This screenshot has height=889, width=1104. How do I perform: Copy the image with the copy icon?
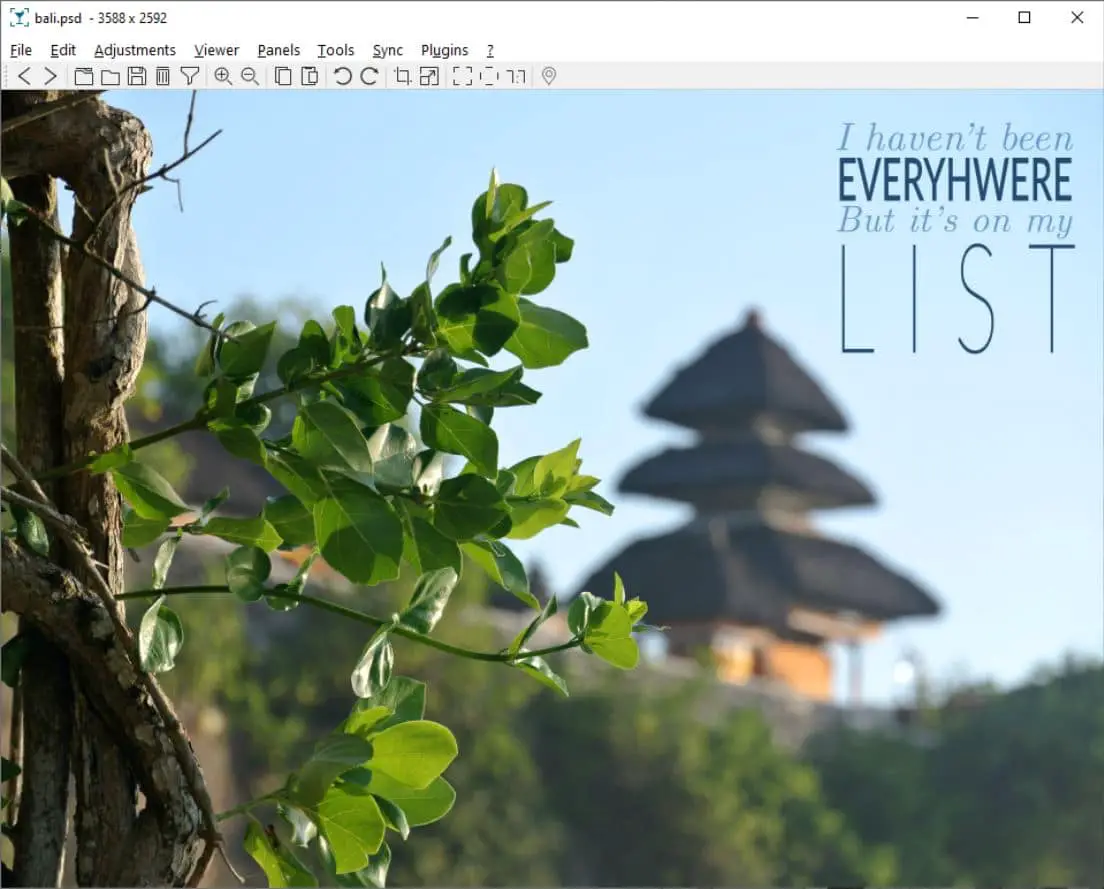283,76
